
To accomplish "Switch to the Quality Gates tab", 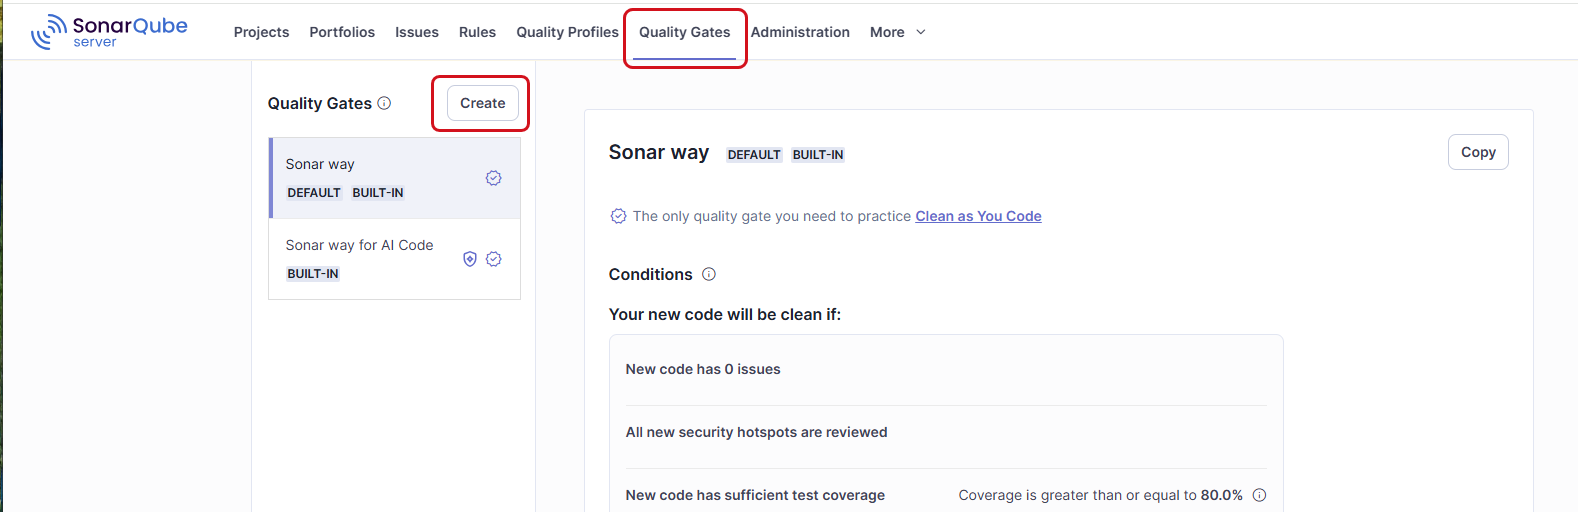I will (685, 32).
